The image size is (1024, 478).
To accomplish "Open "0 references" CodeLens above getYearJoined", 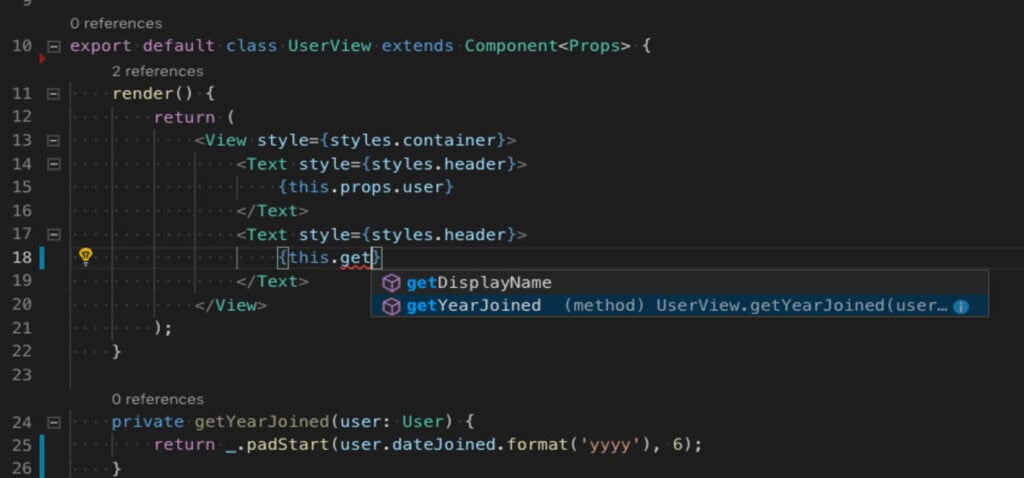I will [x=157, y=399].
